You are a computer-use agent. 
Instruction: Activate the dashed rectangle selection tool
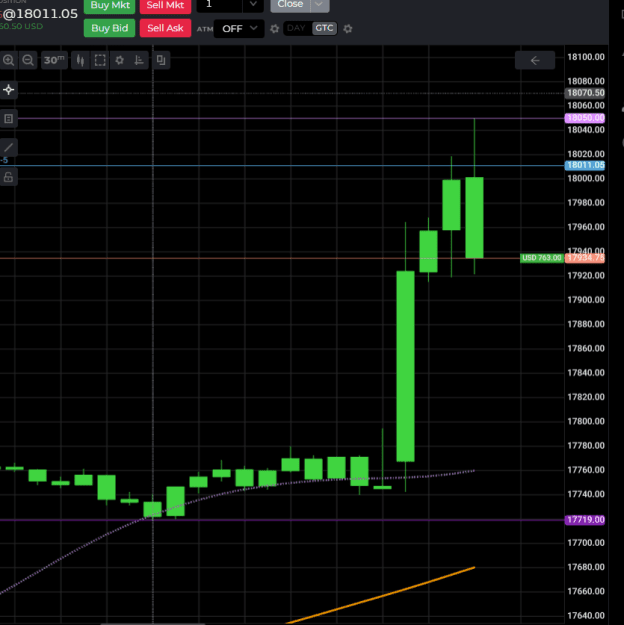coord(100,60)
